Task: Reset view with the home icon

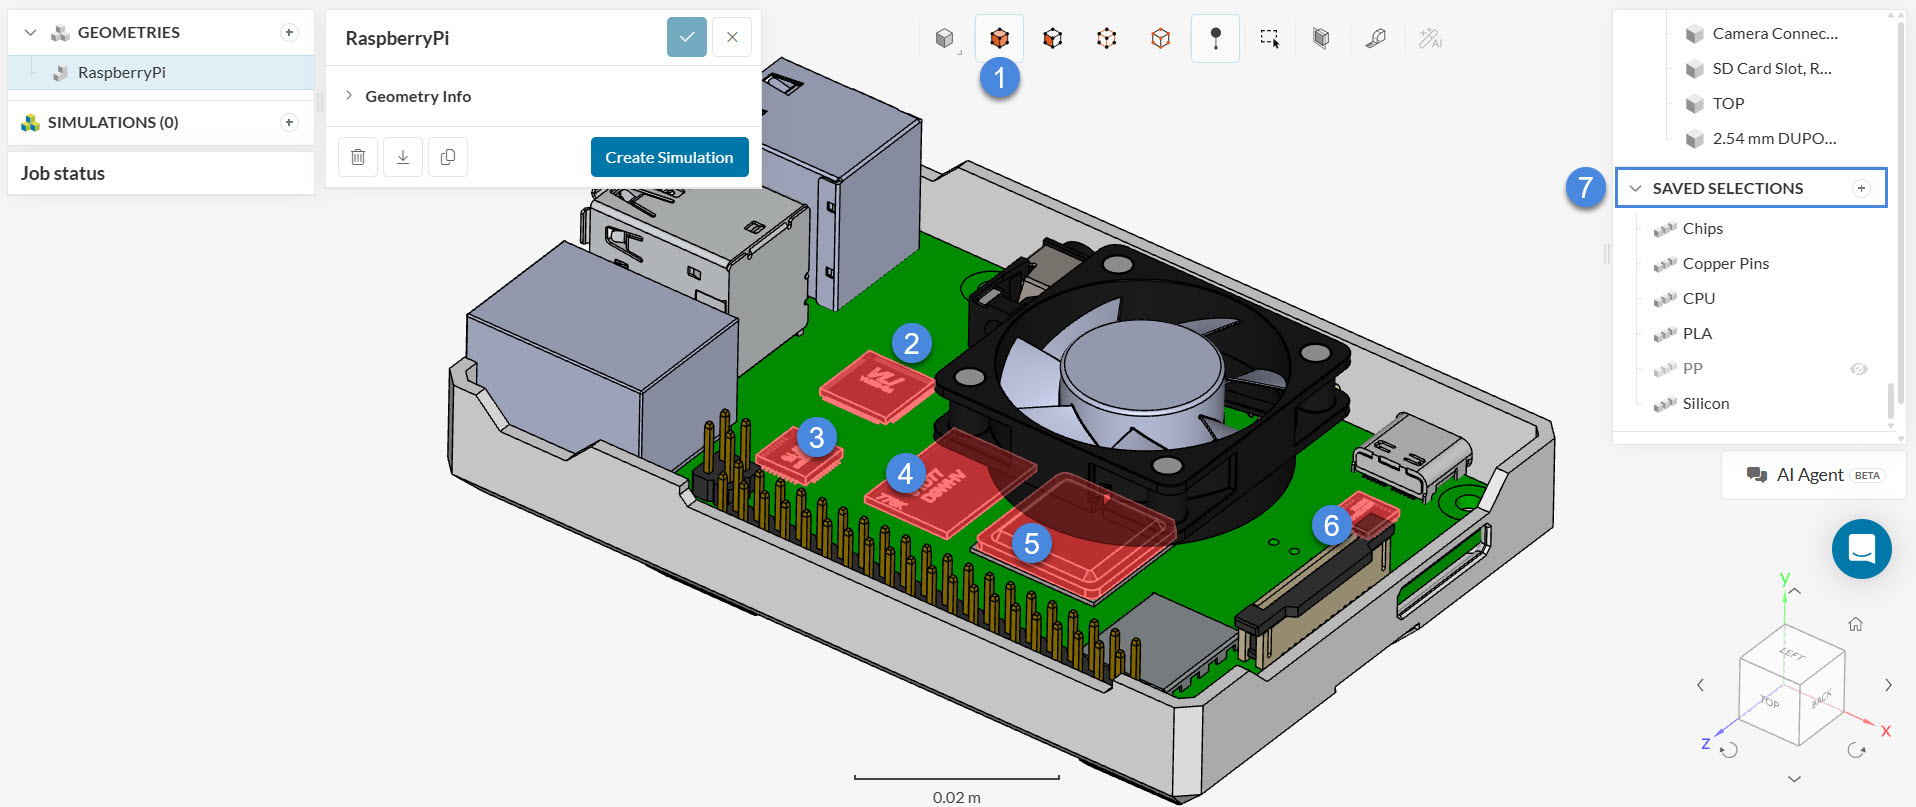Action: (1855, 624)
